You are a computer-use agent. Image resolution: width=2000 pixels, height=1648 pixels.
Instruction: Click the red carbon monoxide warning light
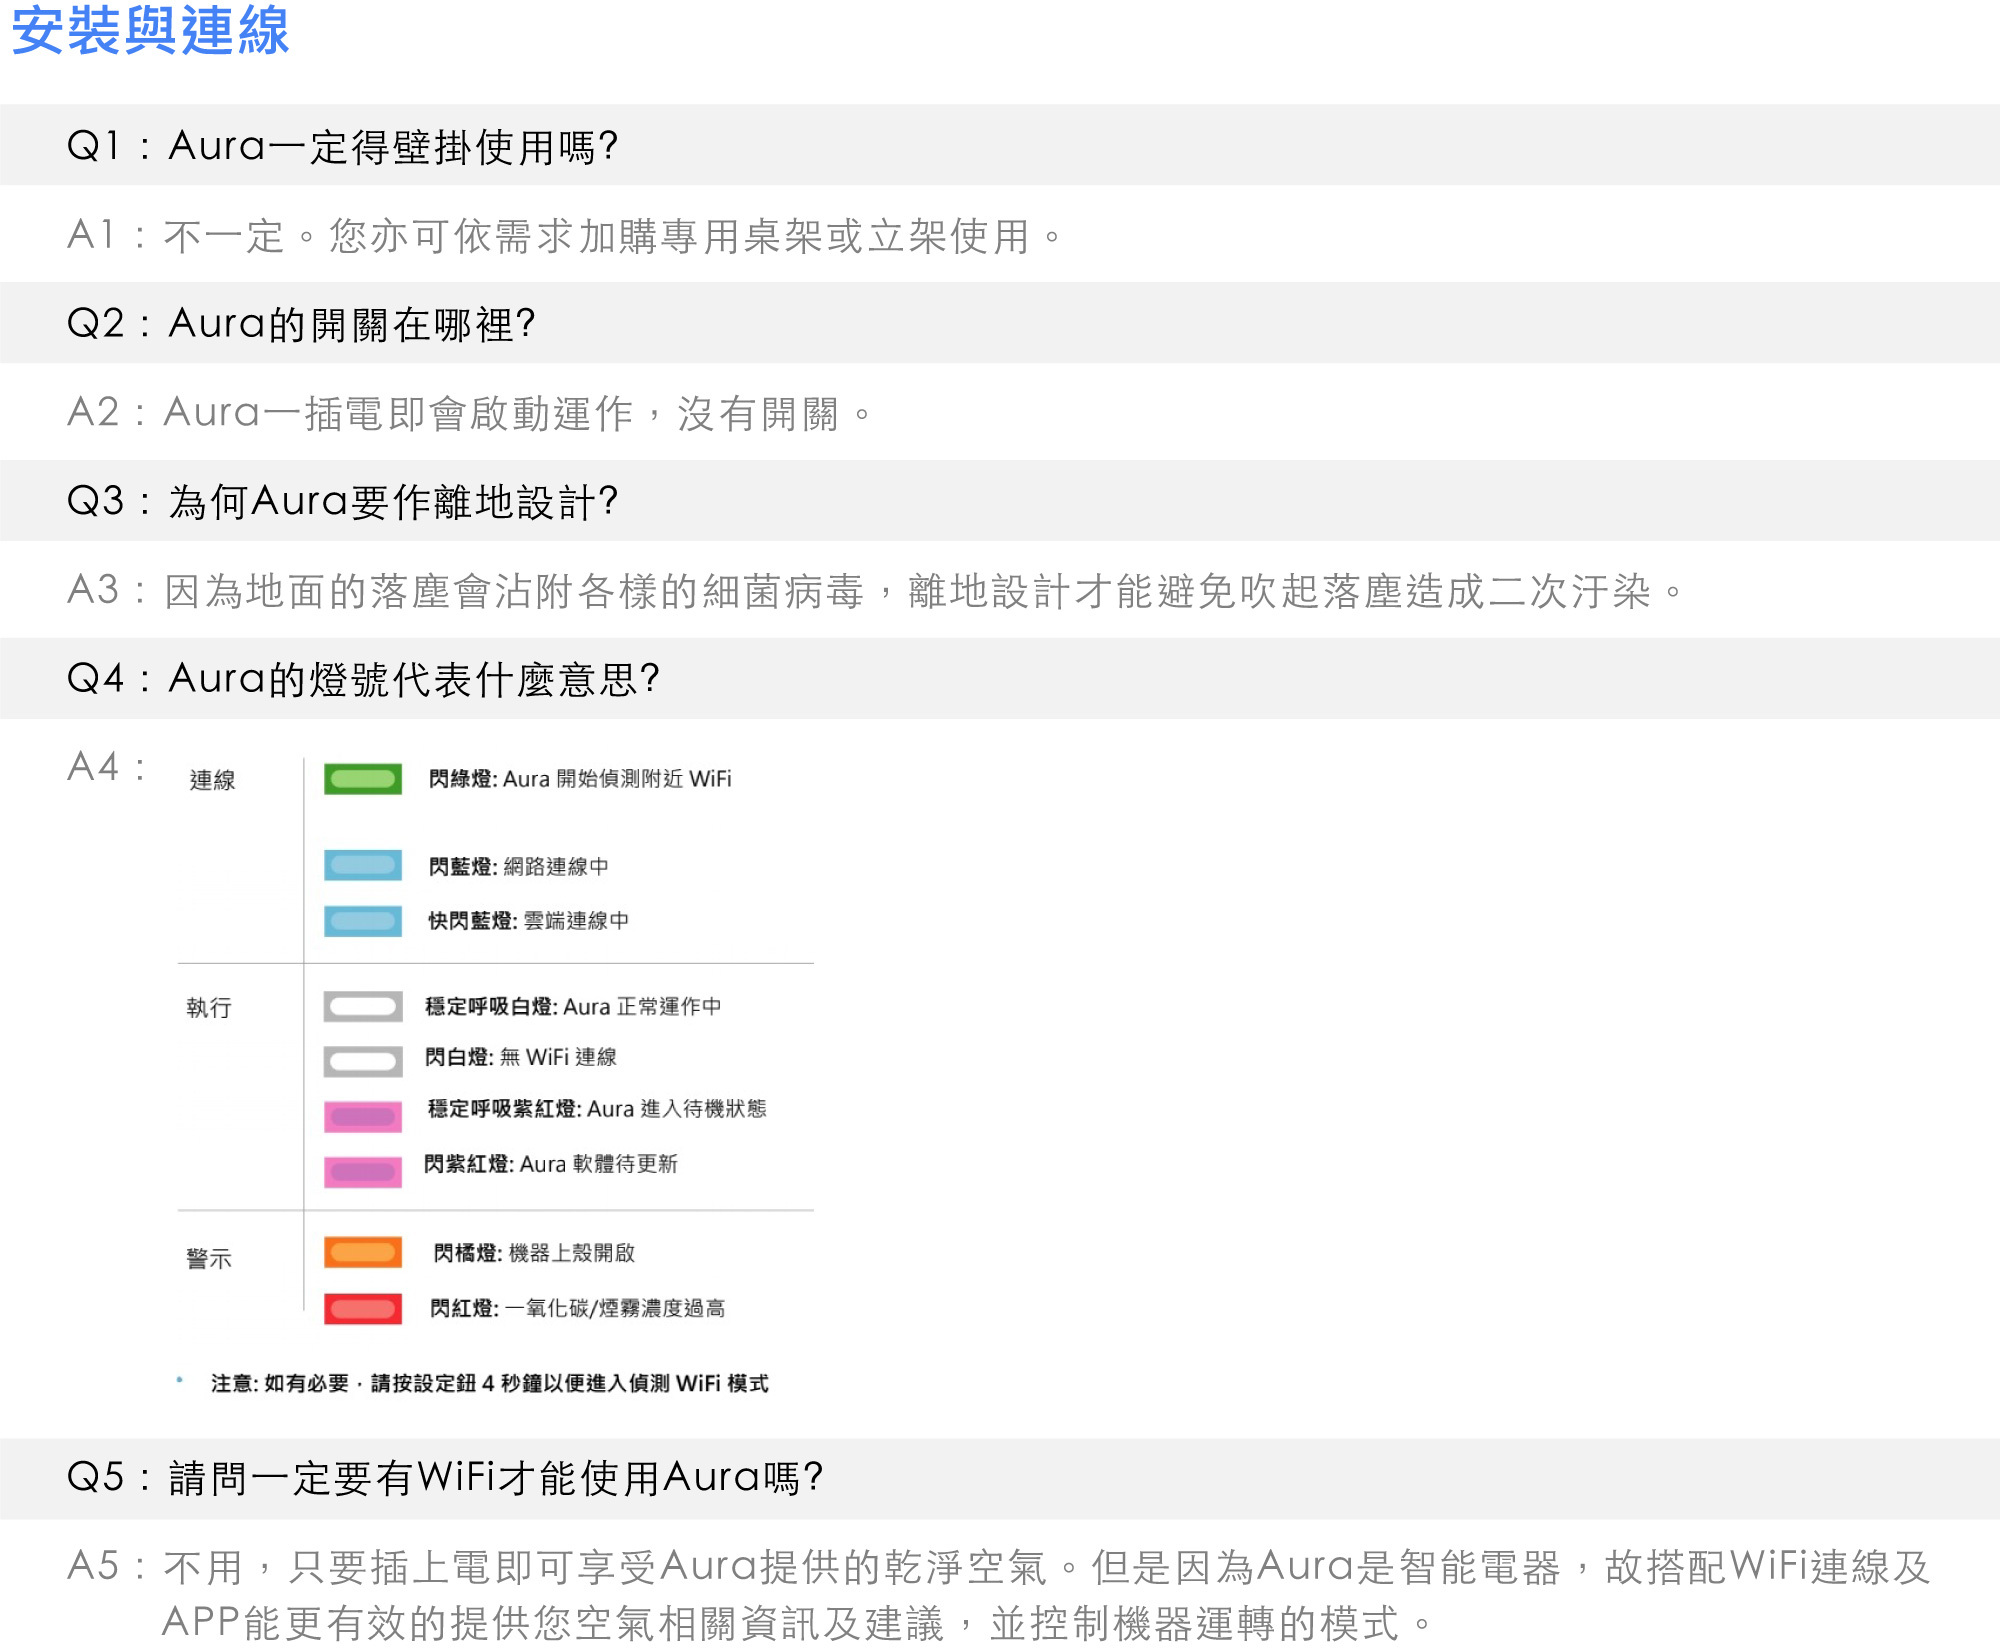pyautogui.click(x=363, y=1308)
